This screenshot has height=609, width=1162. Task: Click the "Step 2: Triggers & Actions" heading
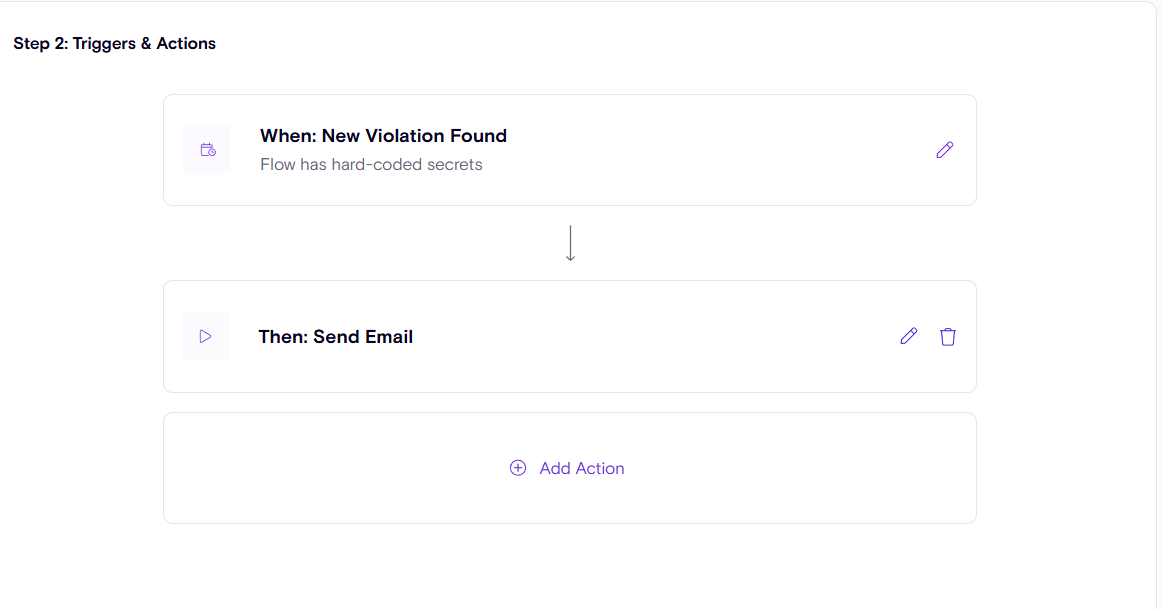coord(114,44)
